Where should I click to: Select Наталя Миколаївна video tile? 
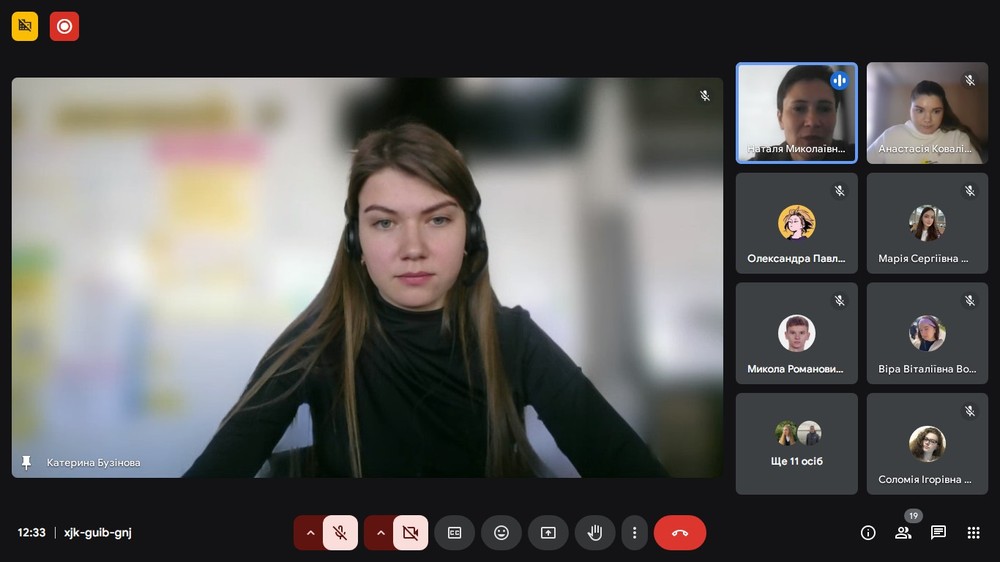point(797,113)
